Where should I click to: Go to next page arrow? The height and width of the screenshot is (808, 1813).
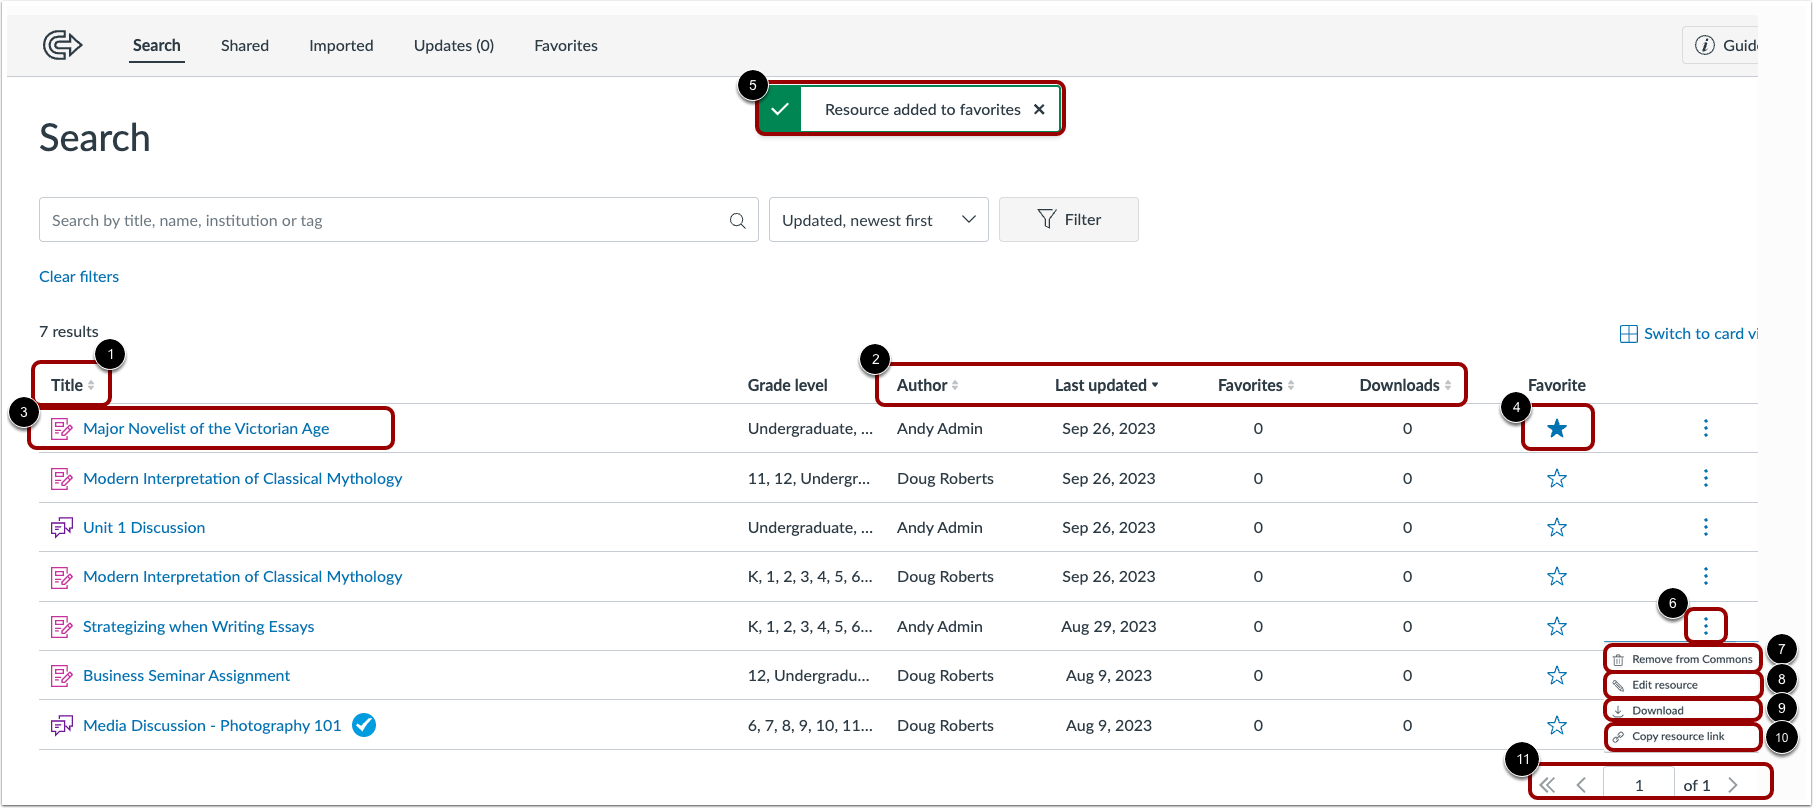click(x=1733, y=785)
